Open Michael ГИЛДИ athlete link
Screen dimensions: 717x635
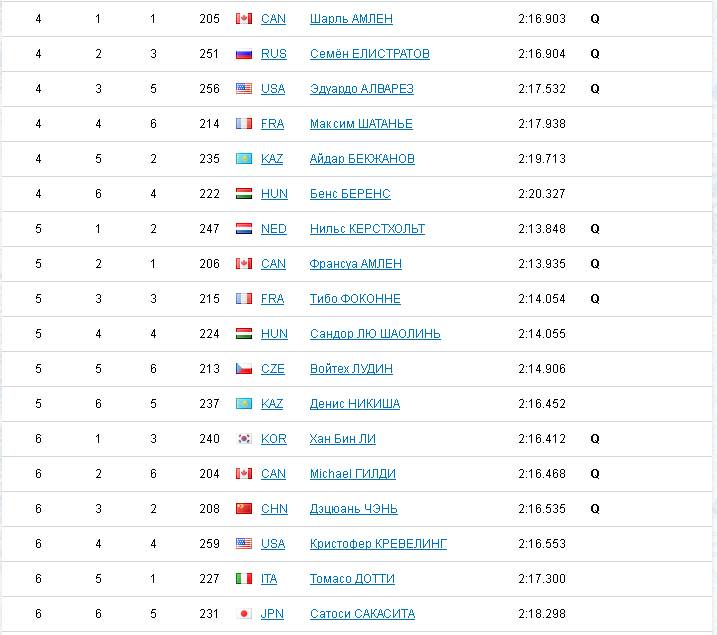(353, 474)
